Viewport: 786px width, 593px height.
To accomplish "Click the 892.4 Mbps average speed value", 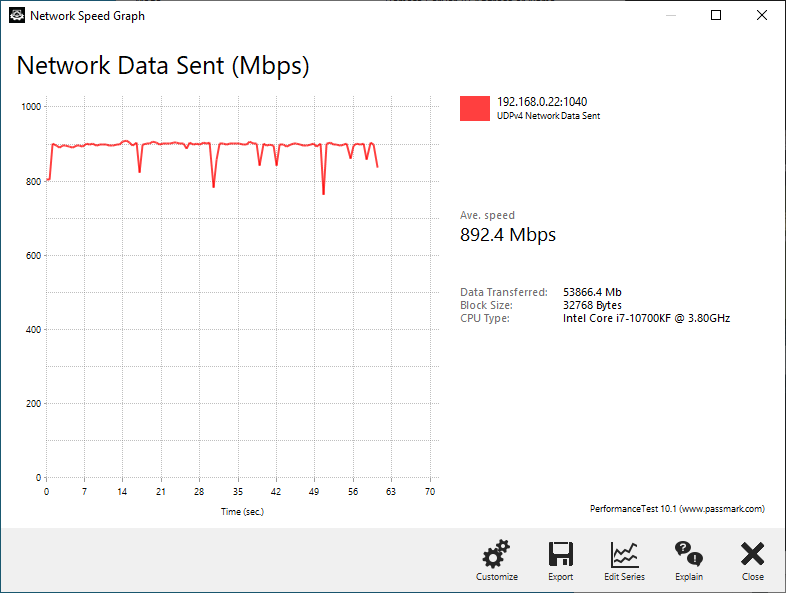I will click(508, 235).
